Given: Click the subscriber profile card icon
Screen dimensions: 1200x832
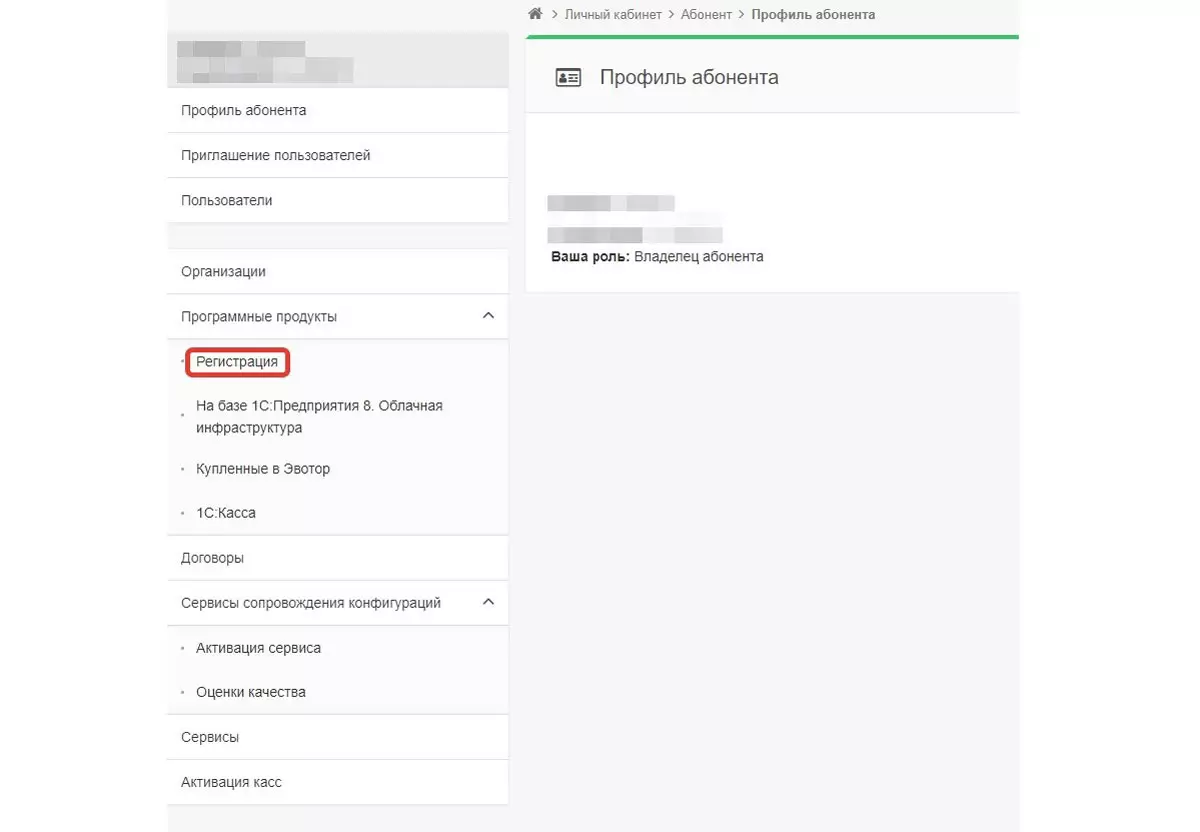Looking at the screenshot, I should (568, 77).
